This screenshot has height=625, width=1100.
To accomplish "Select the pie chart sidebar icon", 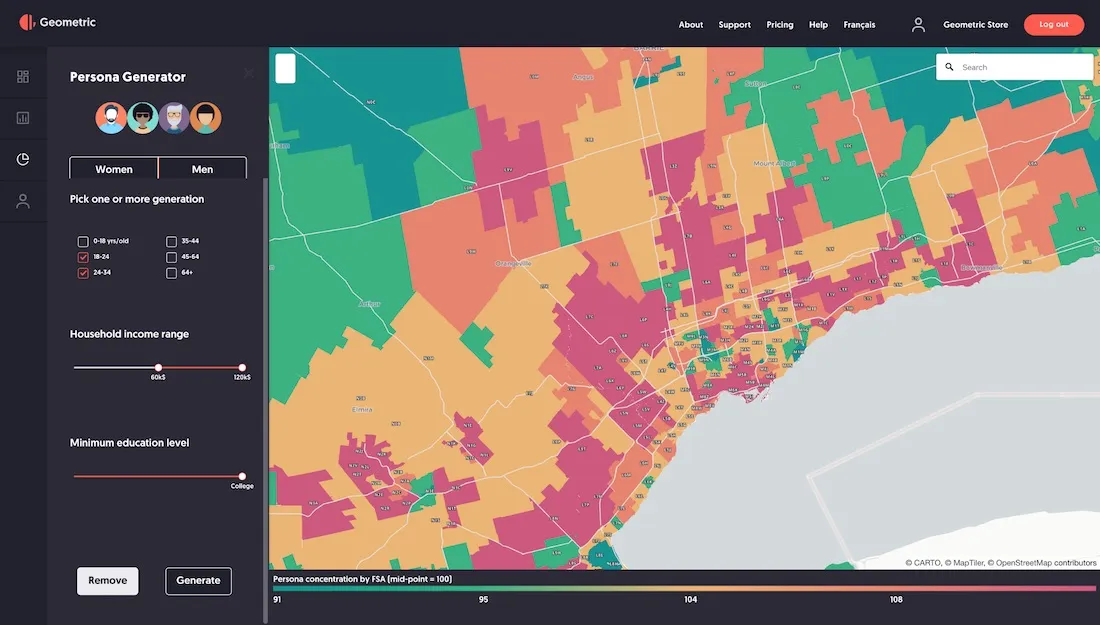I will tap(23, 159).
